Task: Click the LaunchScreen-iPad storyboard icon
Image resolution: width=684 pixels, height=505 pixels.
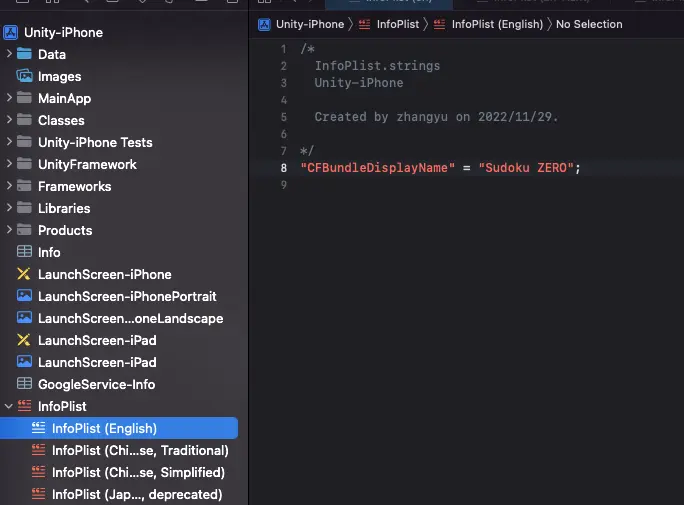Action: pyautogui.click(x=24, y=340)
